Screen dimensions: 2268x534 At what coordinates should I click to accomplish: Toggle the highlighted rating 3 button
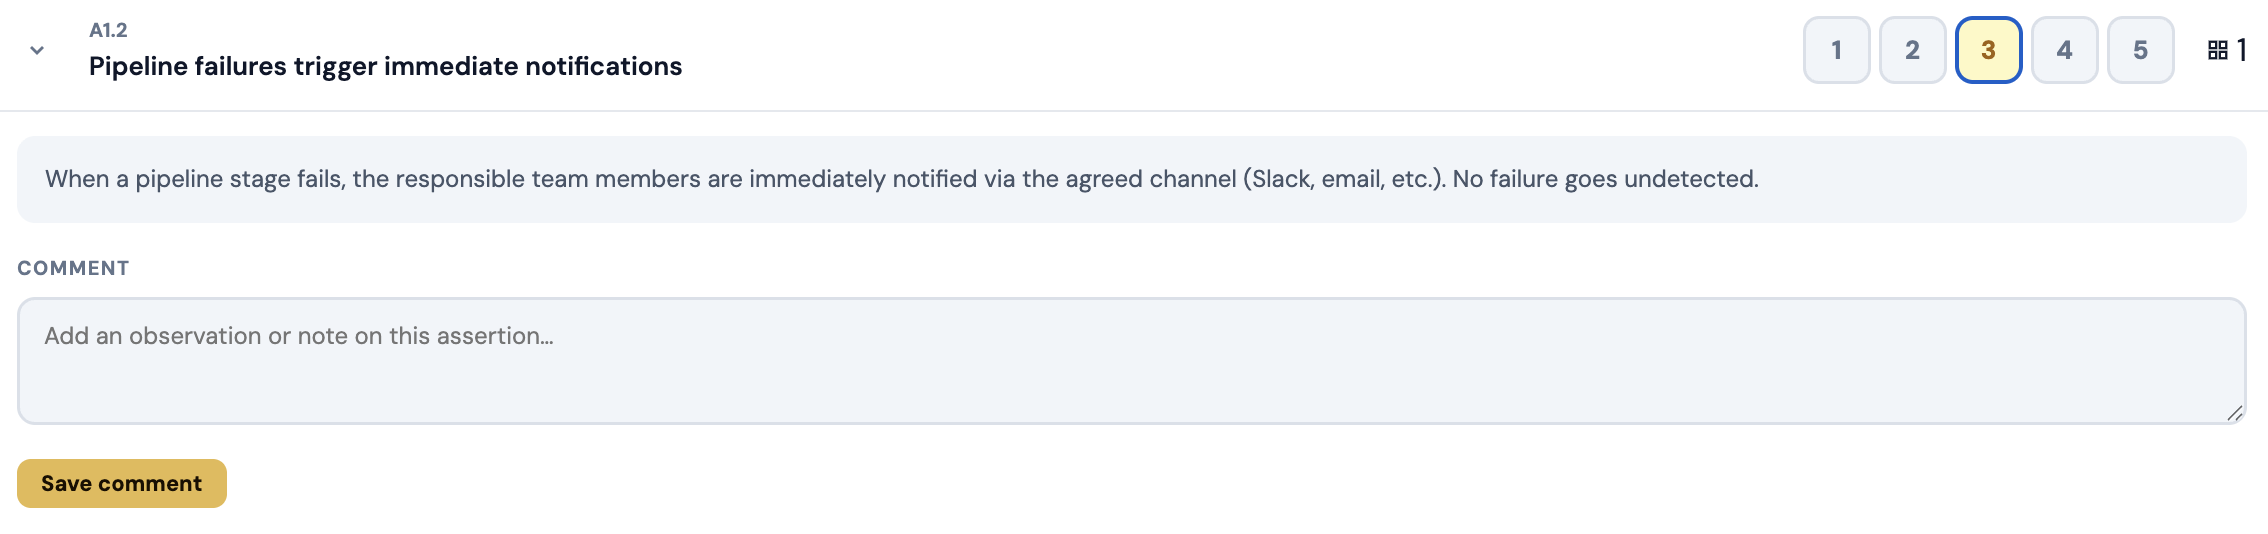click(1988, 50)
